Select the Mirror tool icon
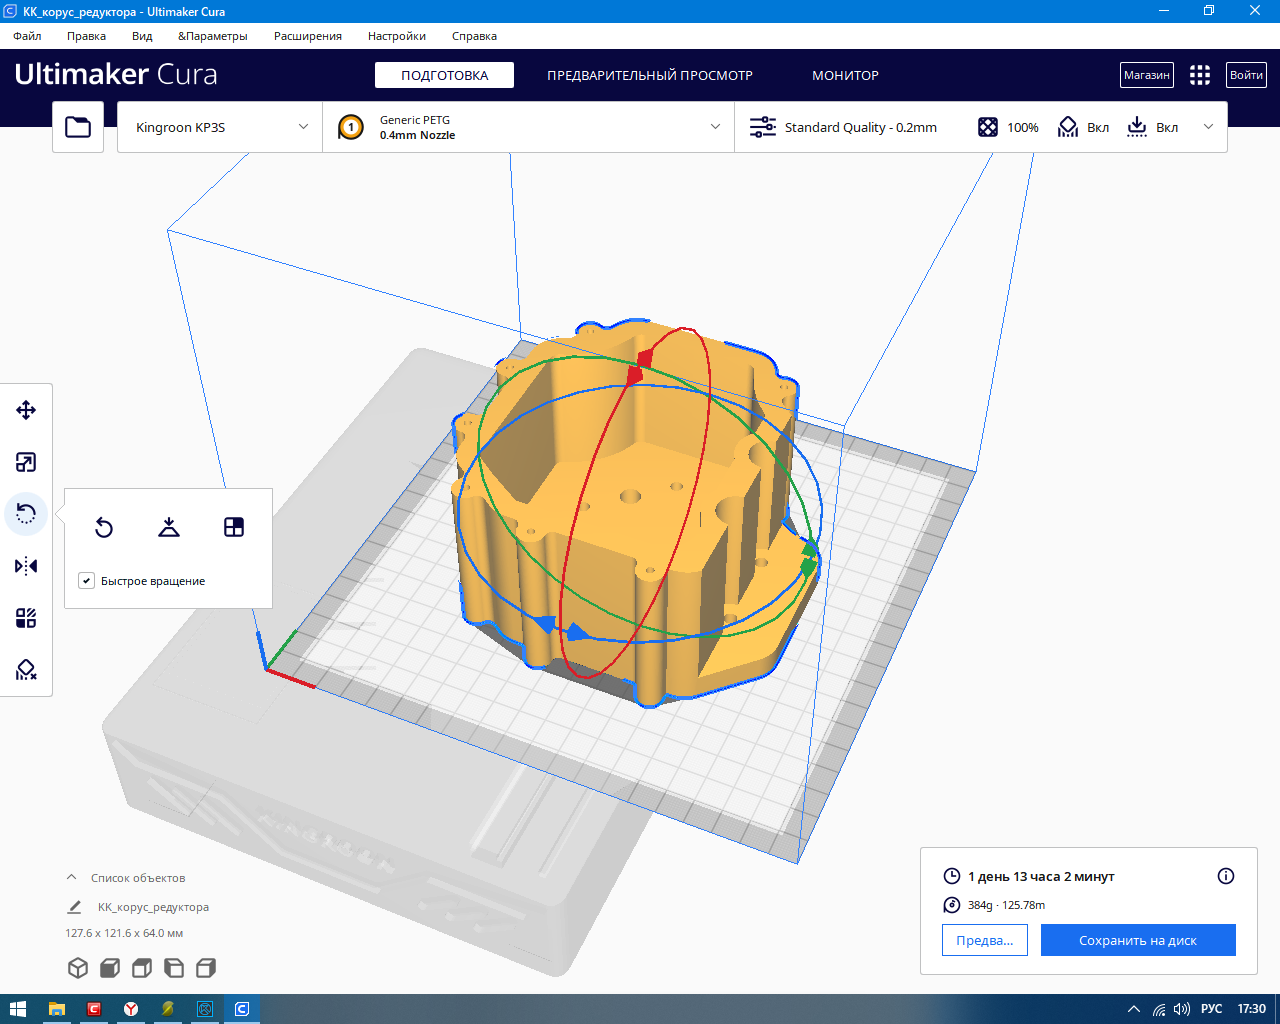Viewport: 1280px width, 1024px height. tap(26, 566)
